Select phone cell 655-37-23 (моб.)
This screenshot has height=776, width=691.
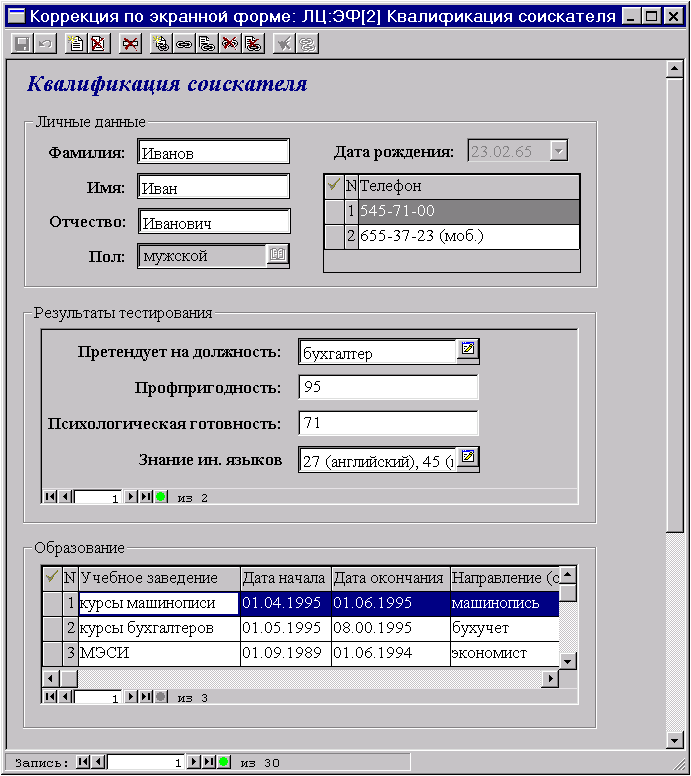pos(468,236)
